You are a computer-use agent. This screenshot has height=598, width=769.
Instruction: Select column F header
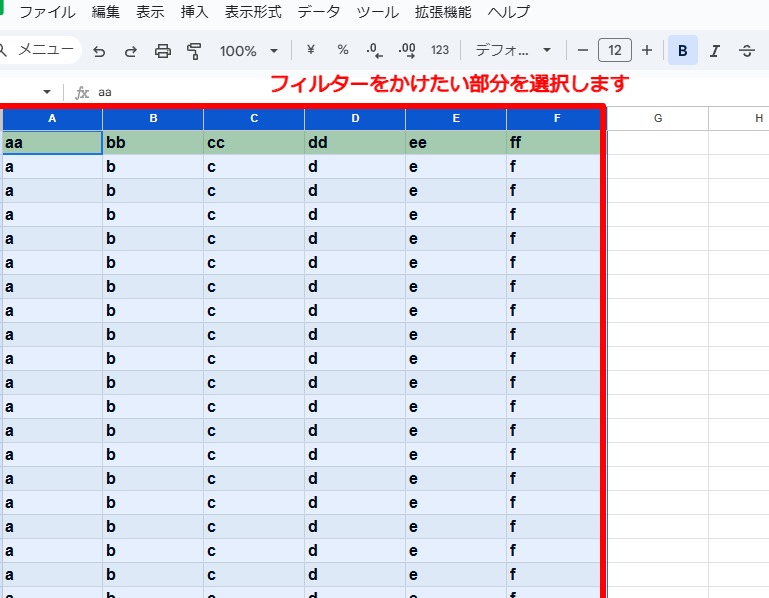click(x=557, y=118)
